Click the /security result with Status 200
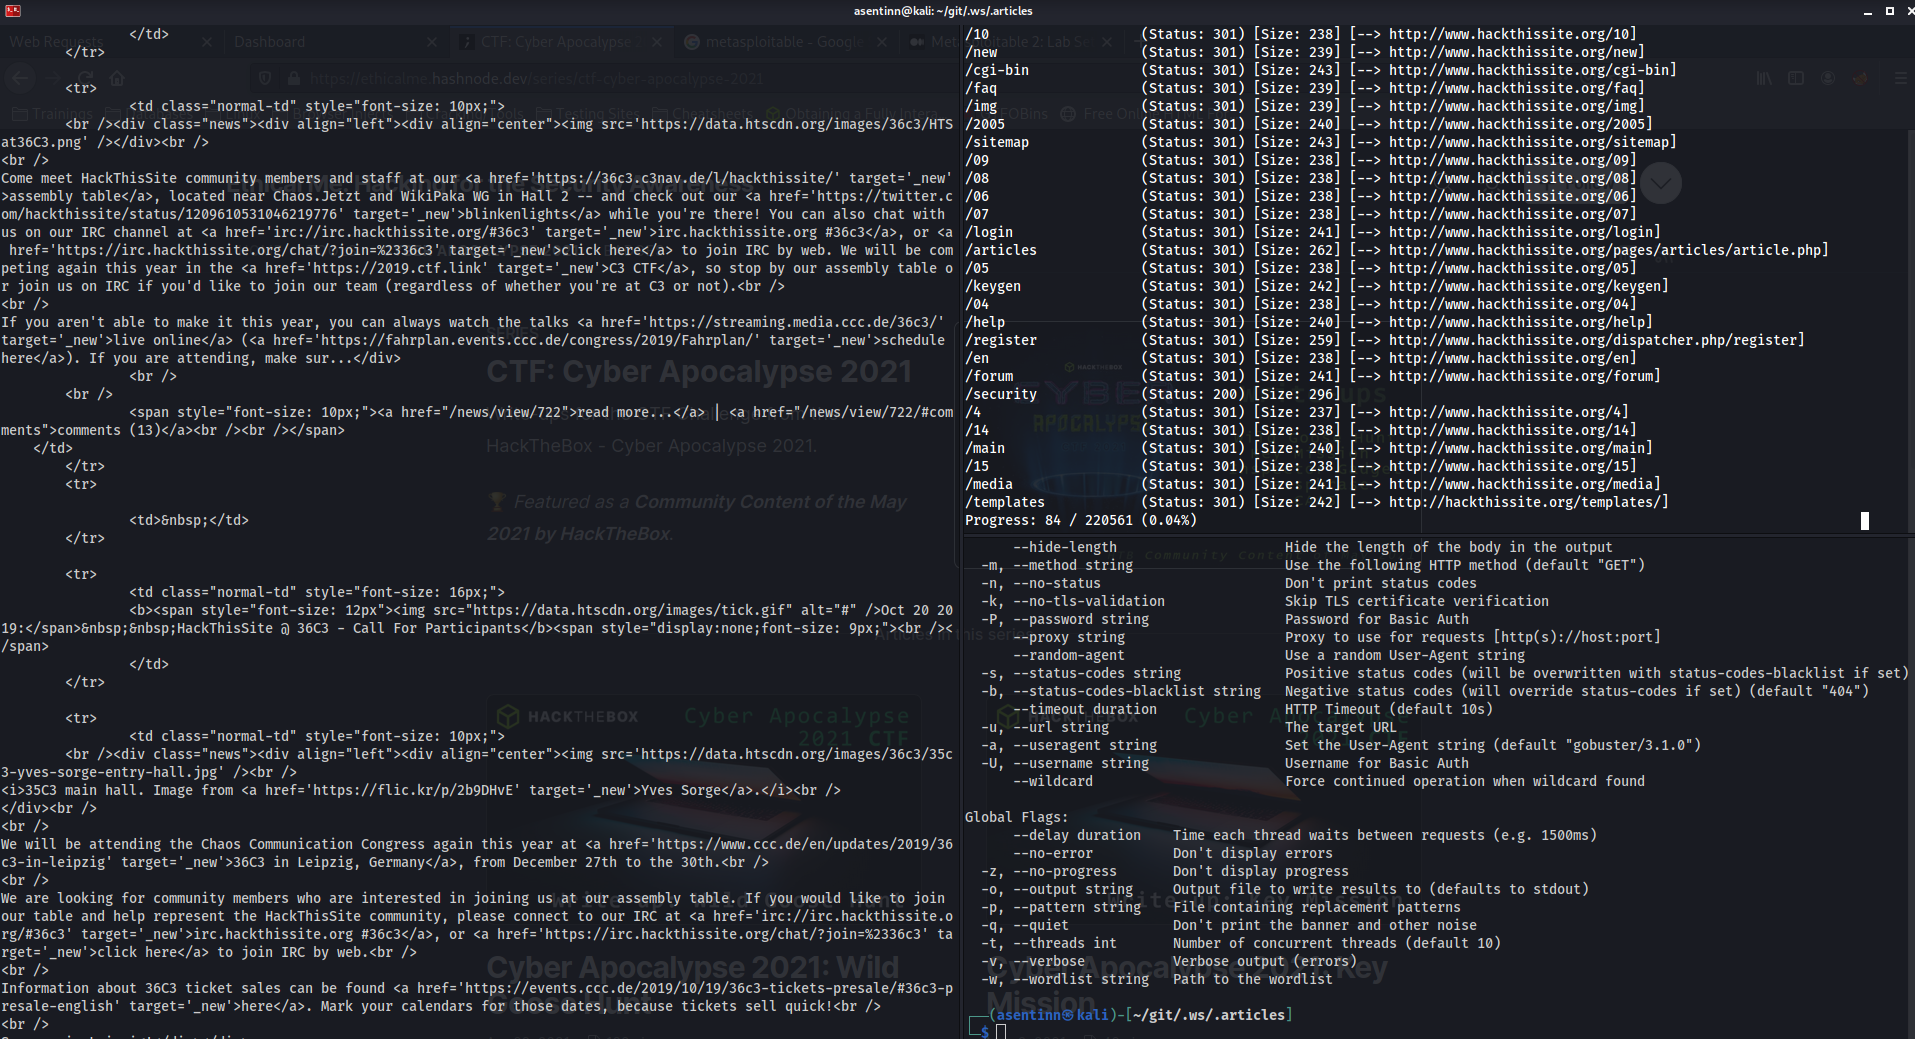This screenshot has width=1915, height=1039. [1152, 394]
